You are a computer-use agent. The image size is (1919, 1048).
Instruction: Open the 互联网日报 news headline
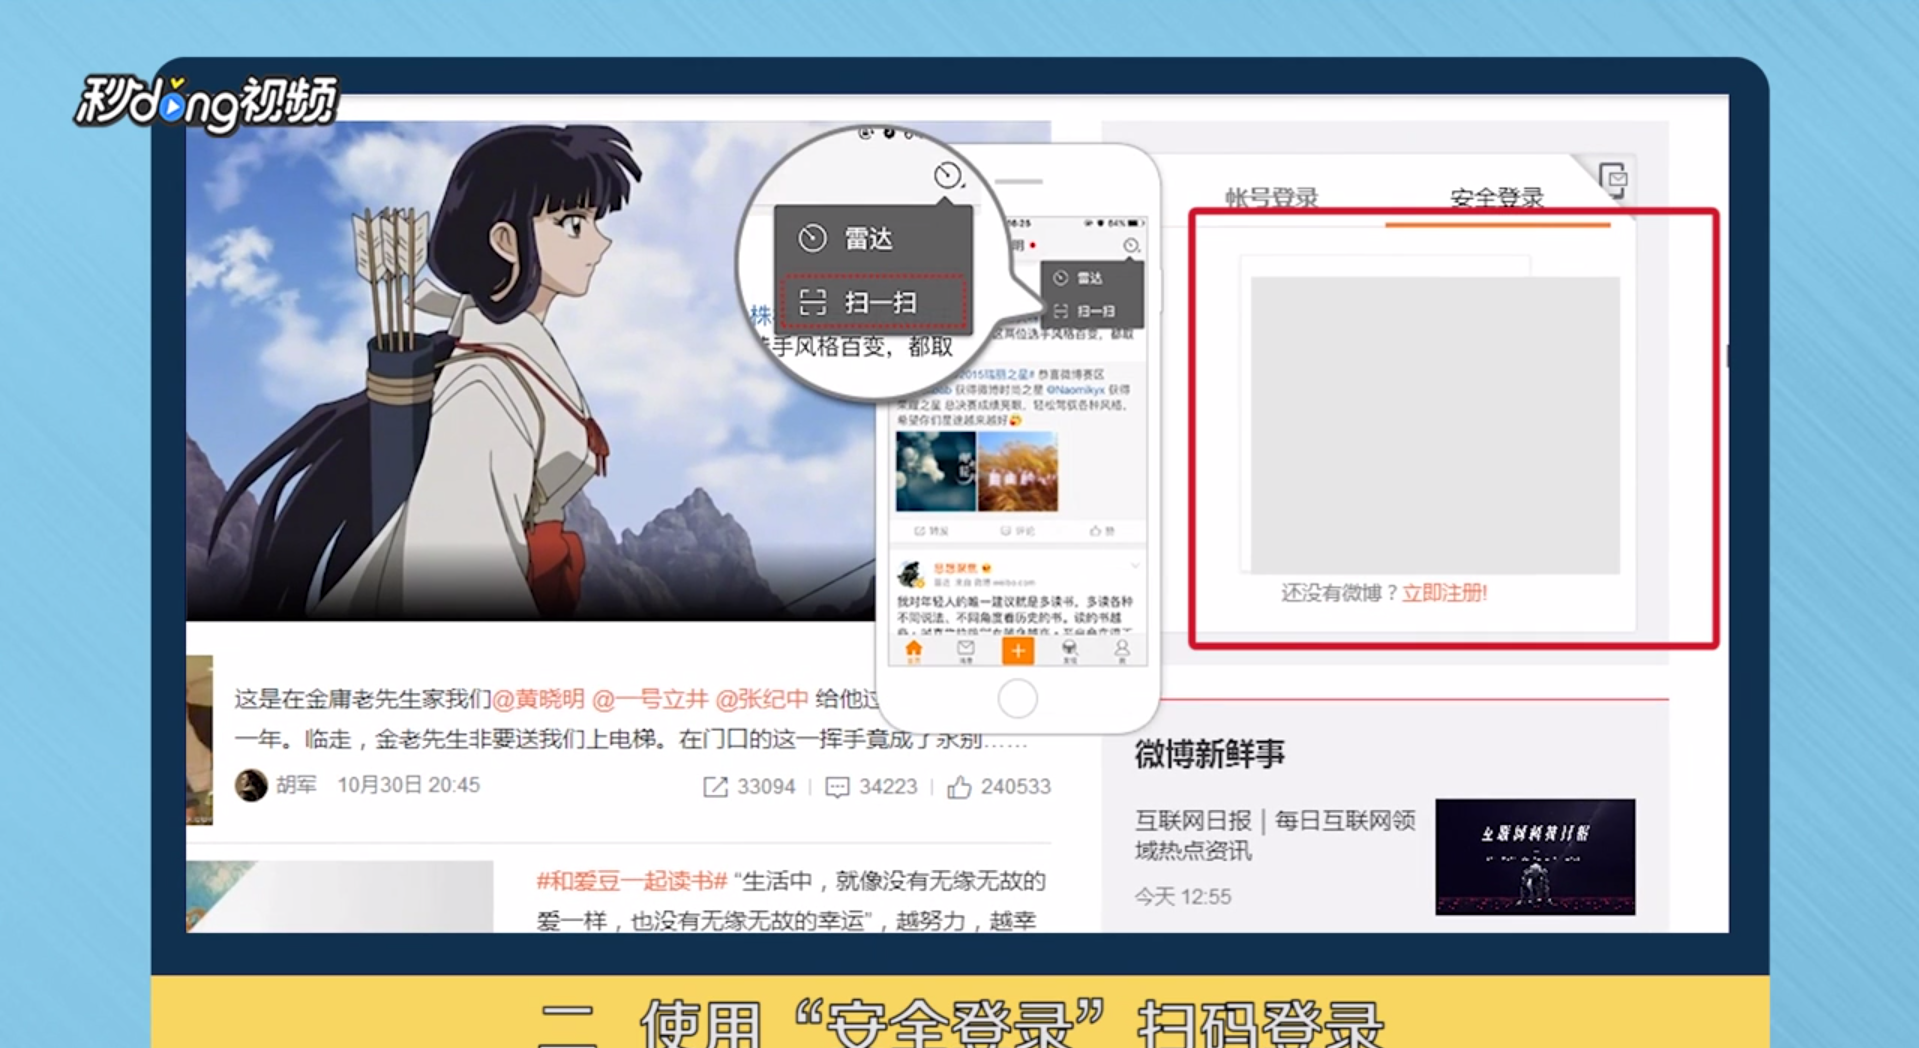(x=1275, y=835)
